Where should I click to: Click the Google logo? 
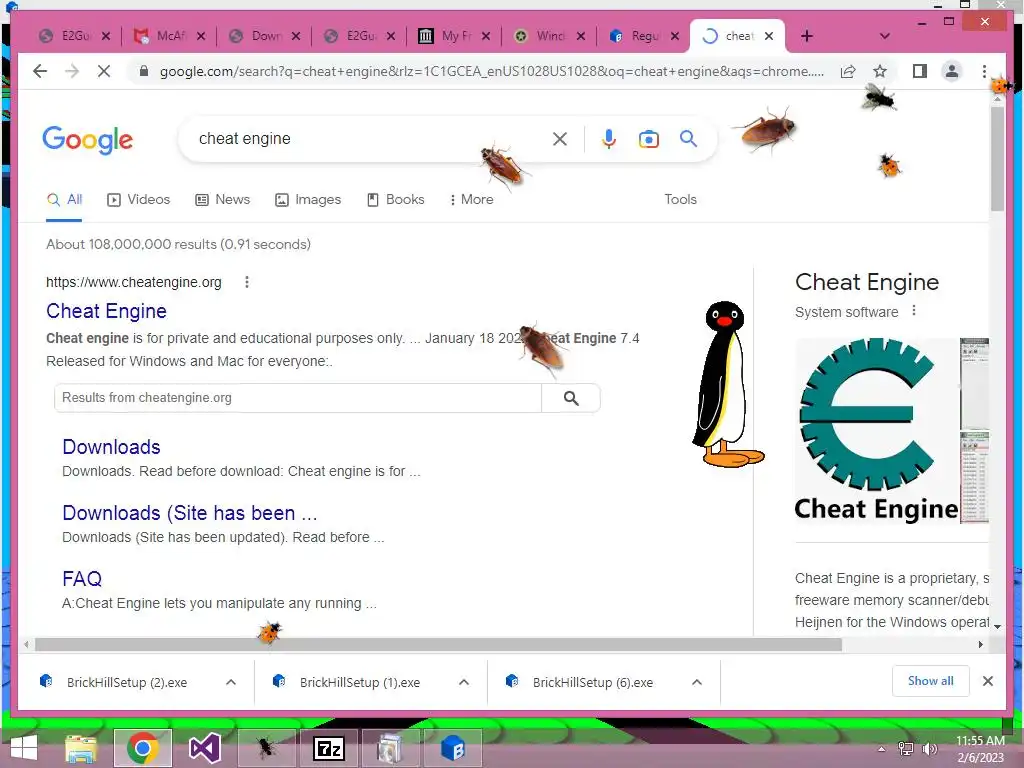click(88, 140)
